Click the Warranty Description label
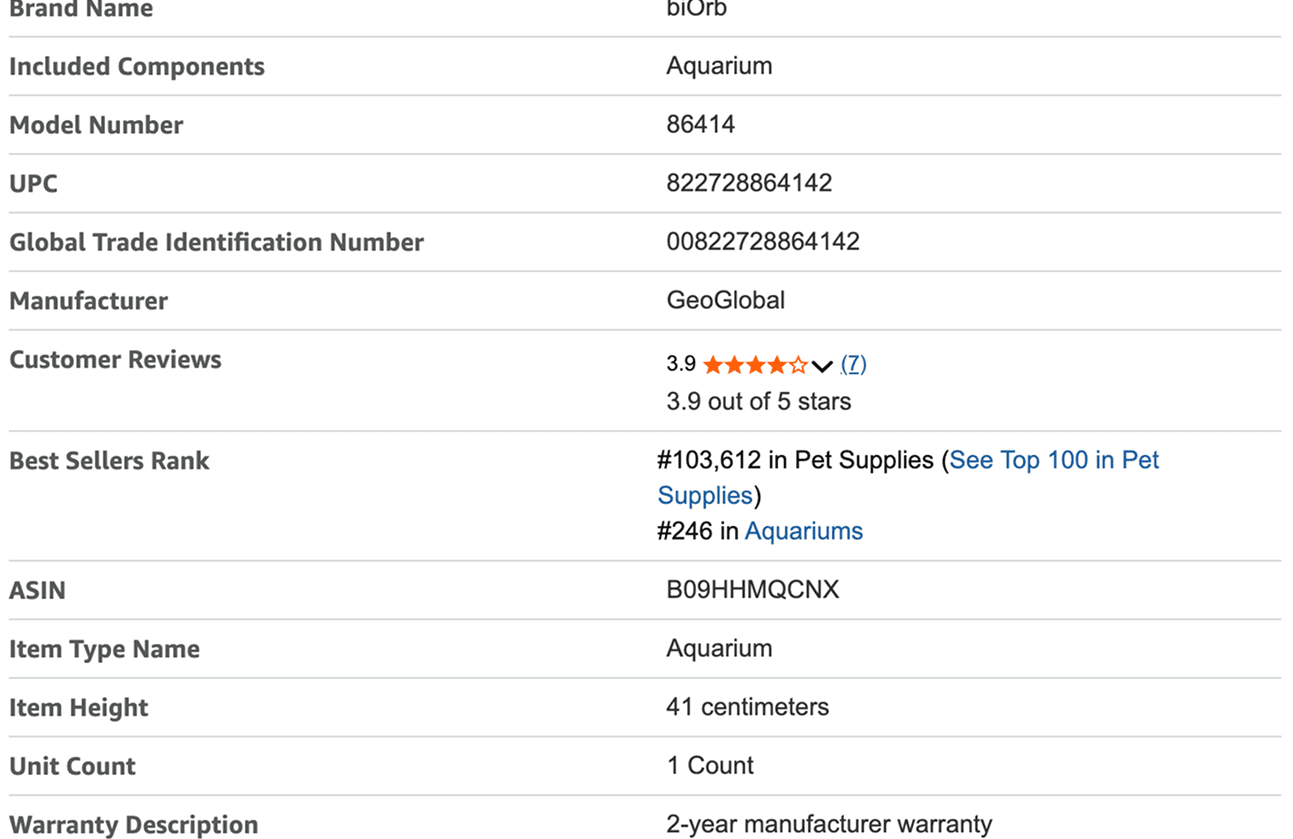Screen dimensions: 1293x839 [x=133, y=825]
